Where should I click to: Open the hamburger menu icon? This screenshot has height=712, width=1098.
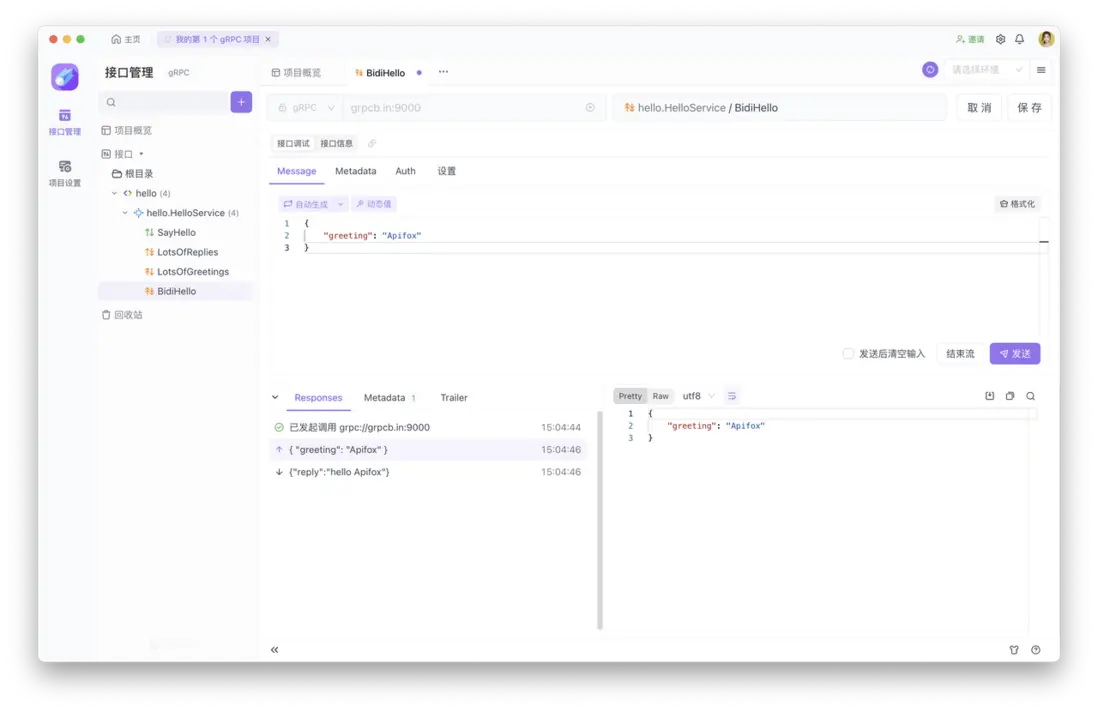[x=1041, y=70]
